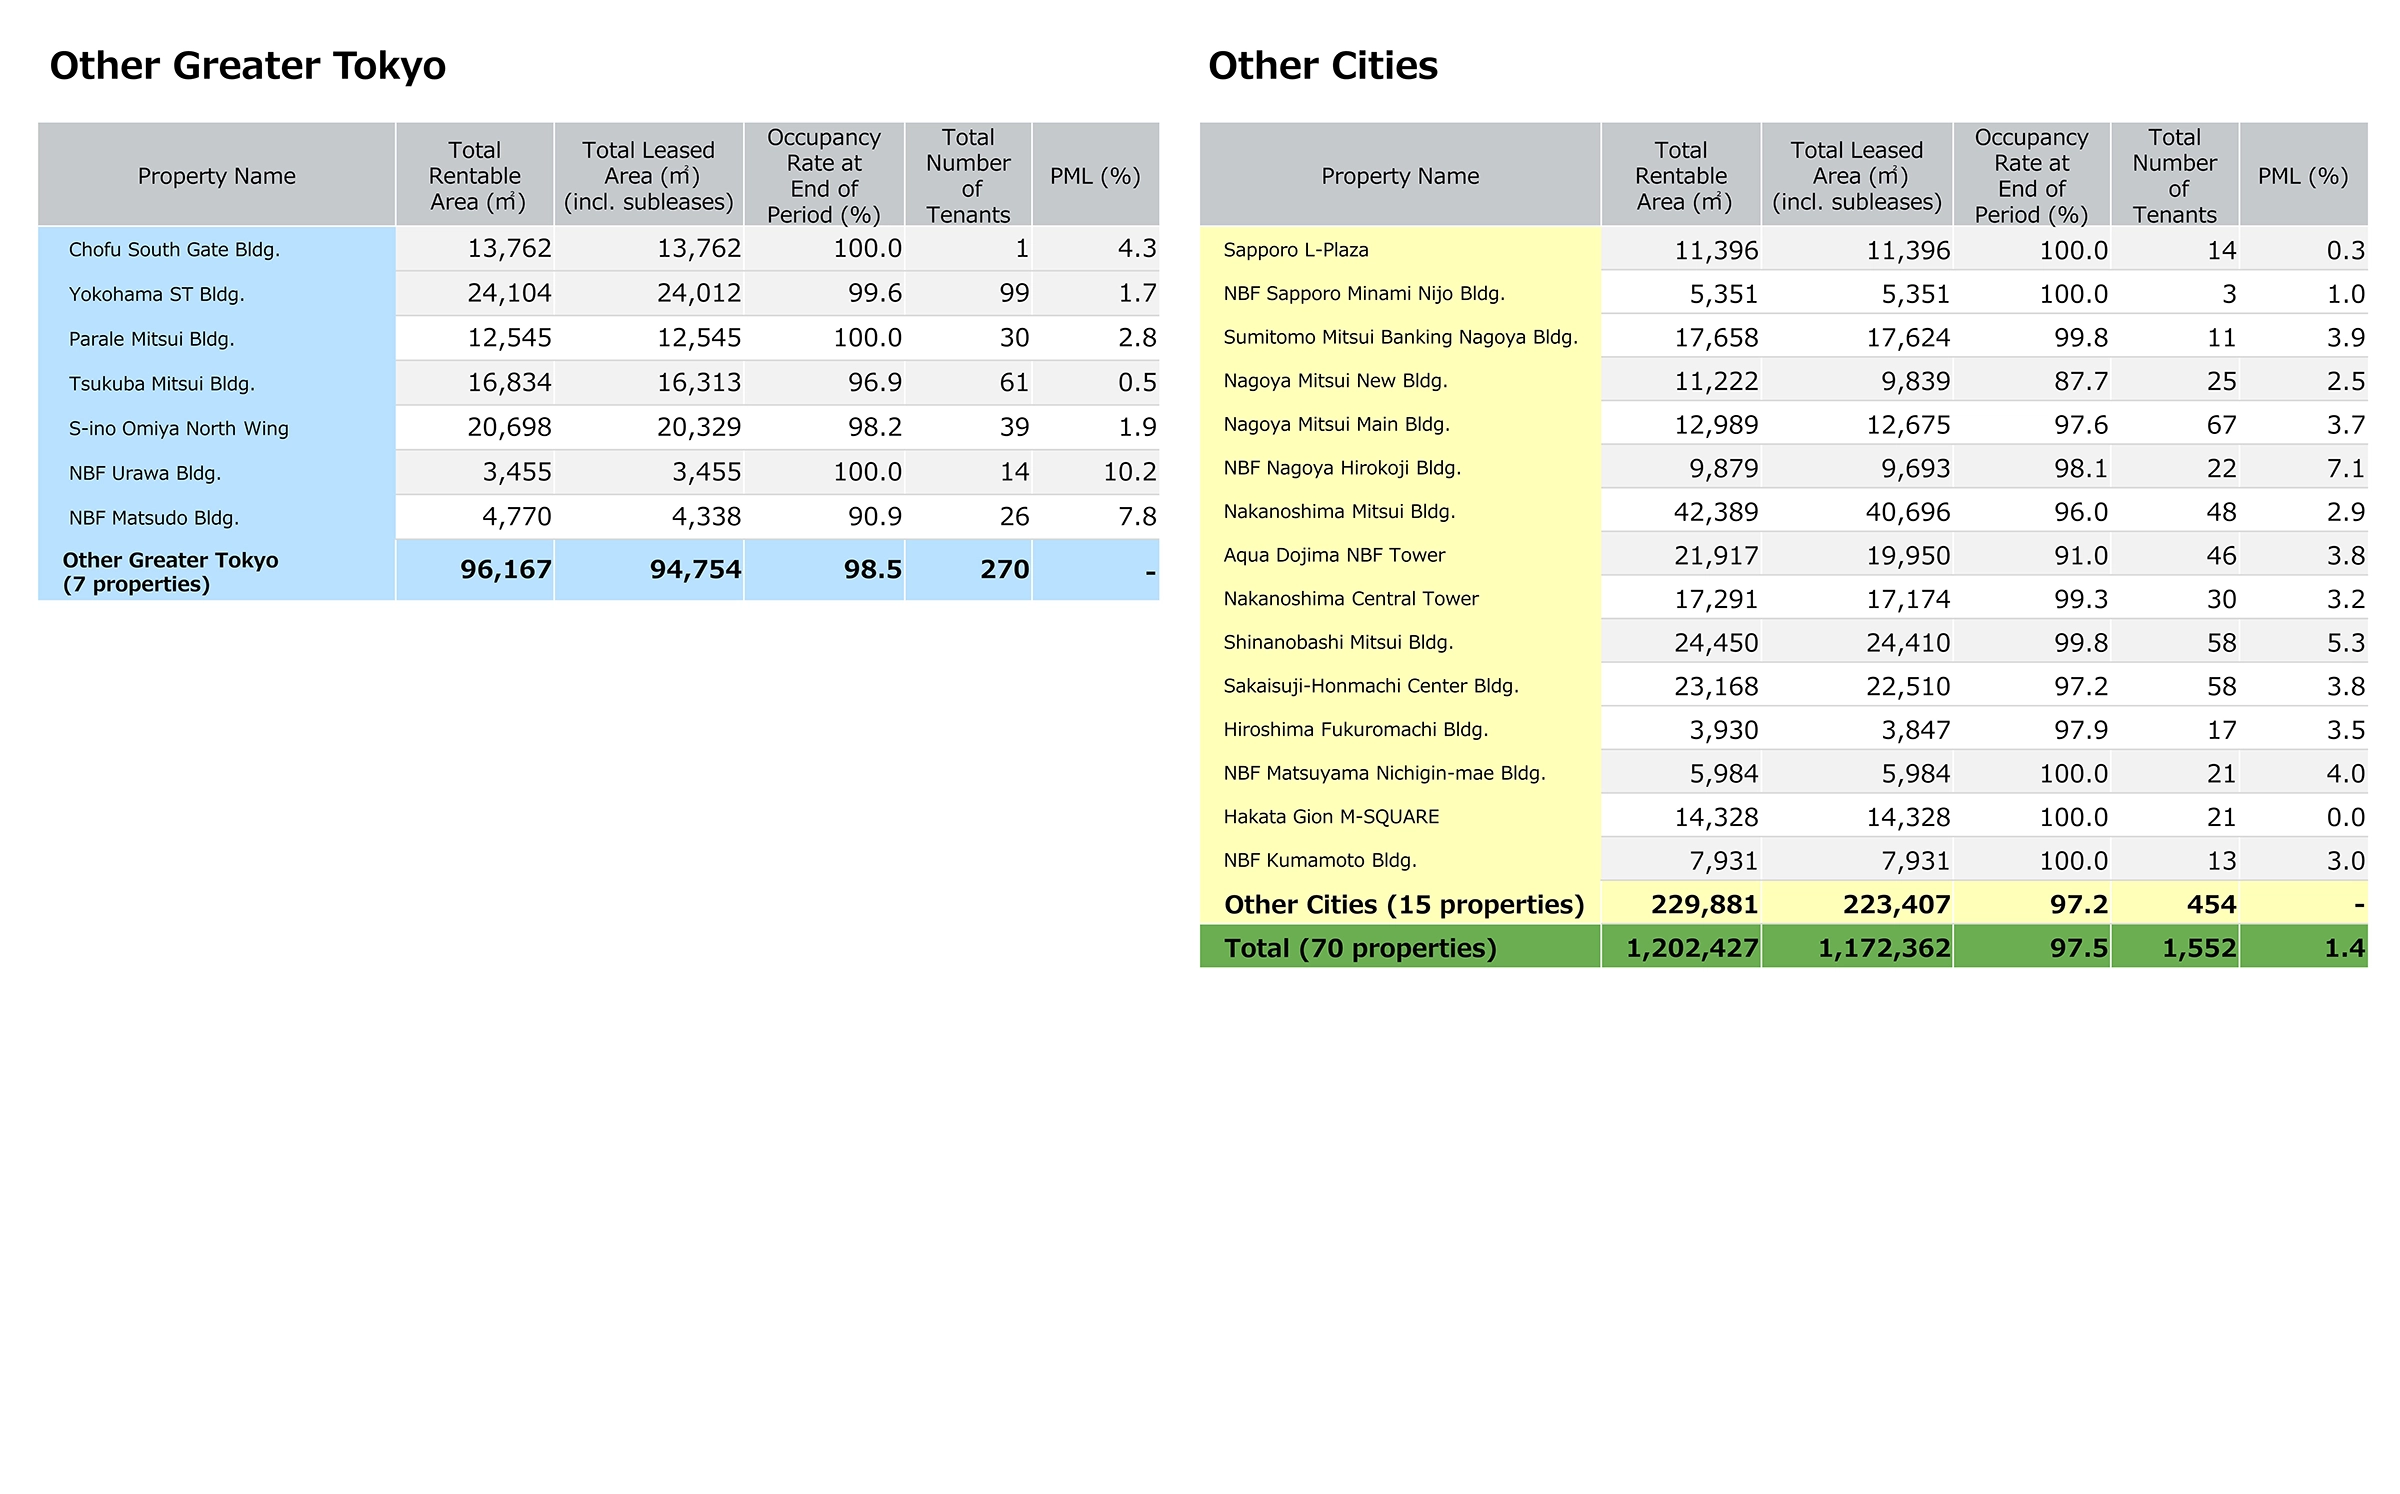Click grand total leased area 1,172,362
The image size is (2400, 1494).
tap(1884, 948)
